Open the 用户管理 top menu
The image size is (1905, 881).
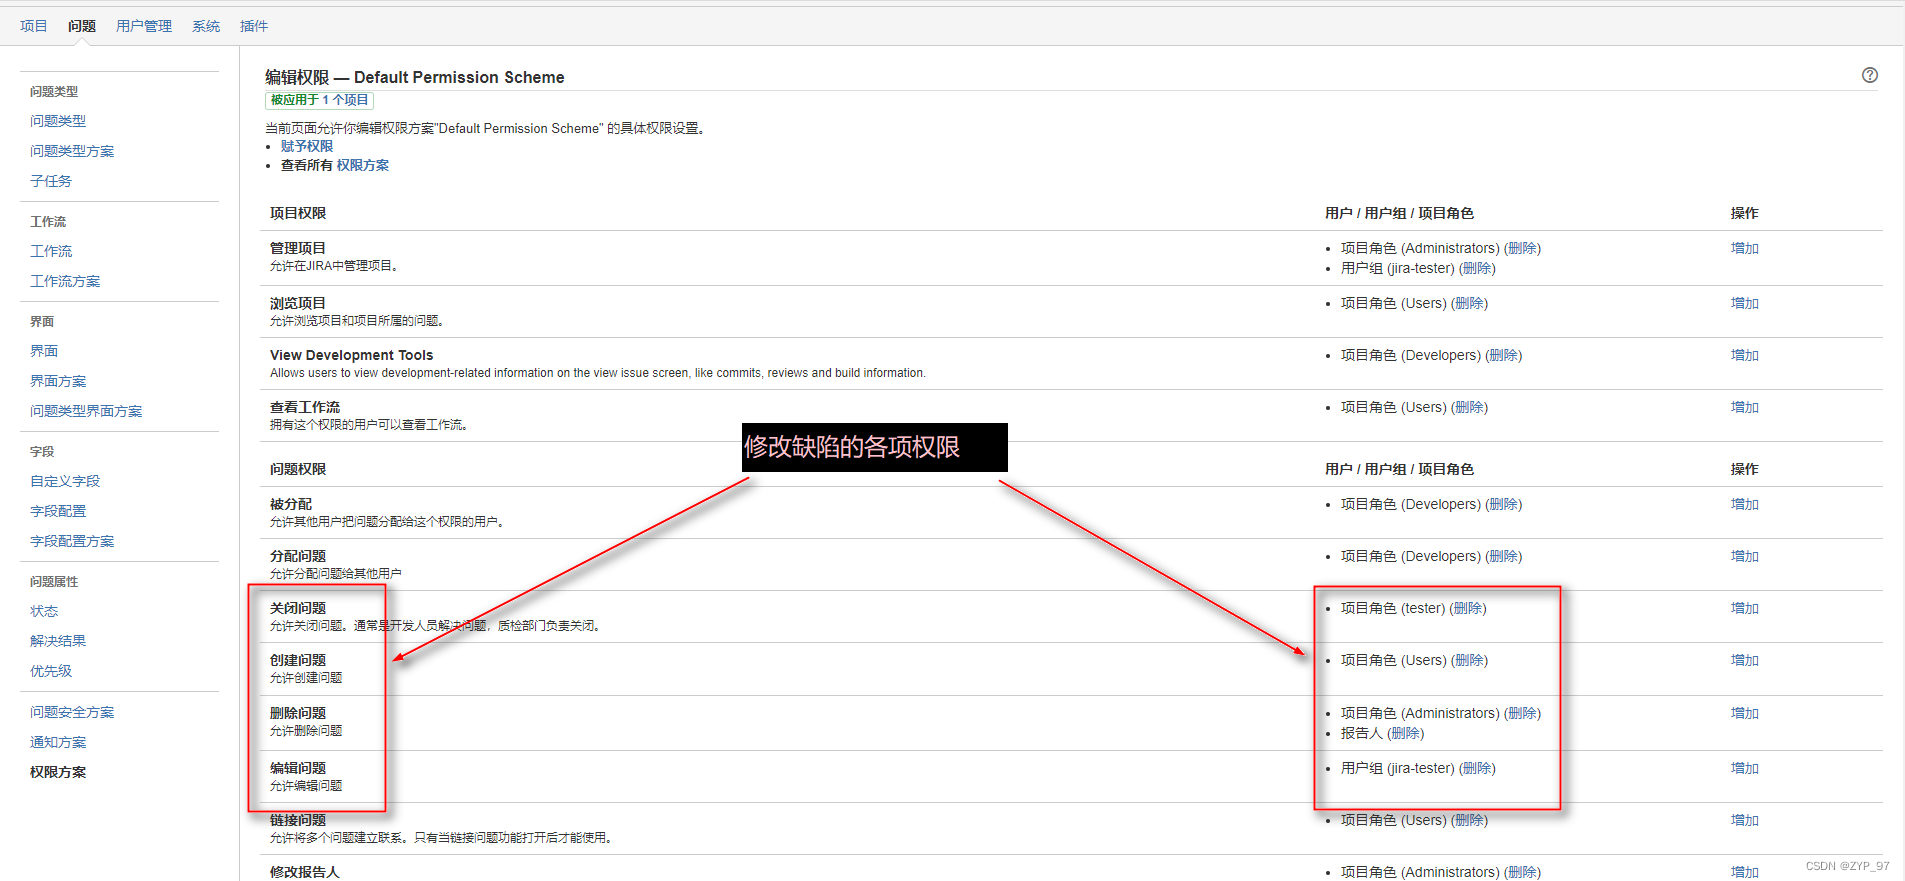pos(144,26)
